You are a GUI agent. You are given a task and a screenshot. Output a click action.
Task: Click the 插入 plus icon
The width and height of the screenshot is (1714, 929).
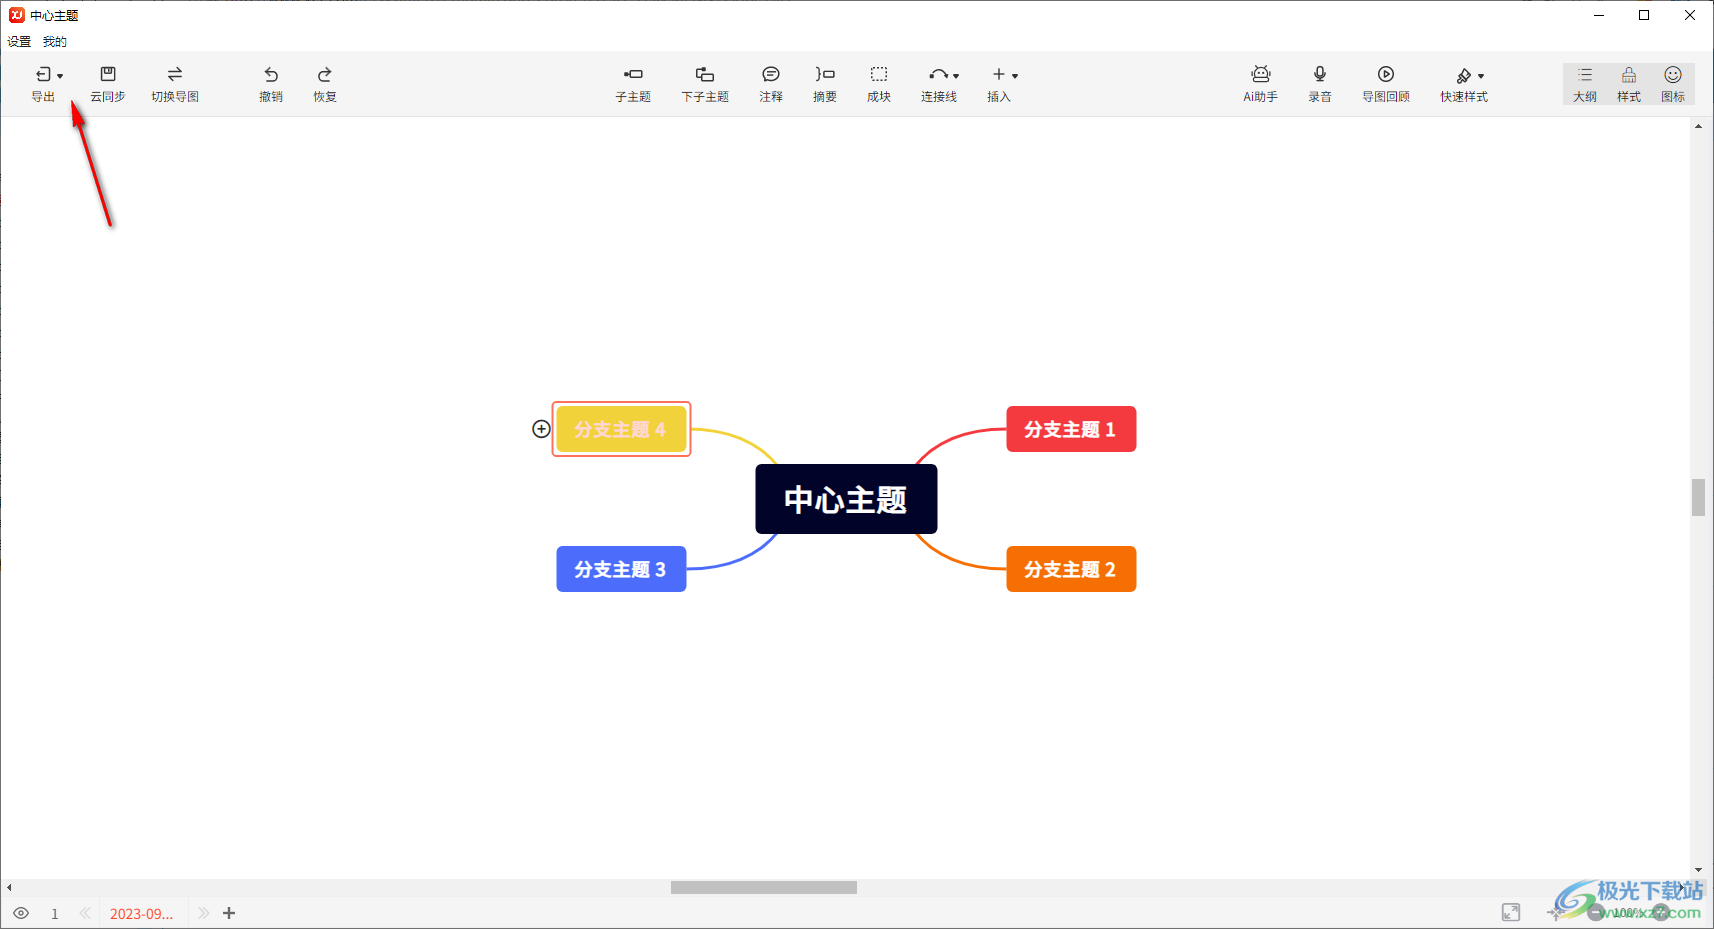point(998,74)
